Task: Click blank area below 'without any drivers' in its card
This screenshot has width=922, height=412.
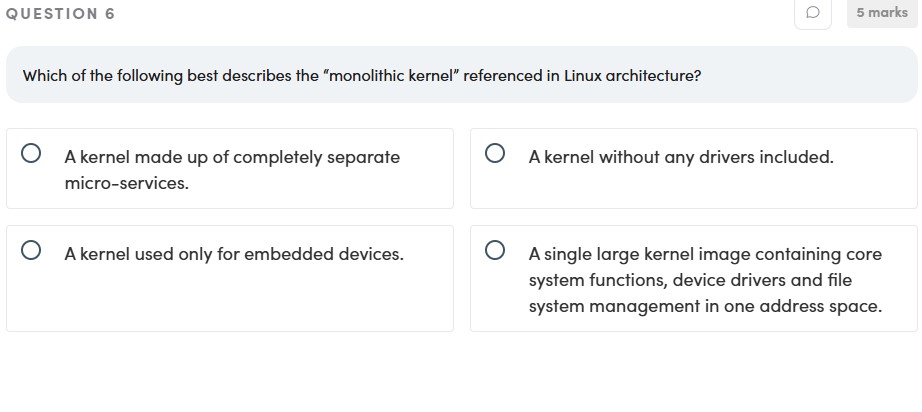Action: (680, 190)
